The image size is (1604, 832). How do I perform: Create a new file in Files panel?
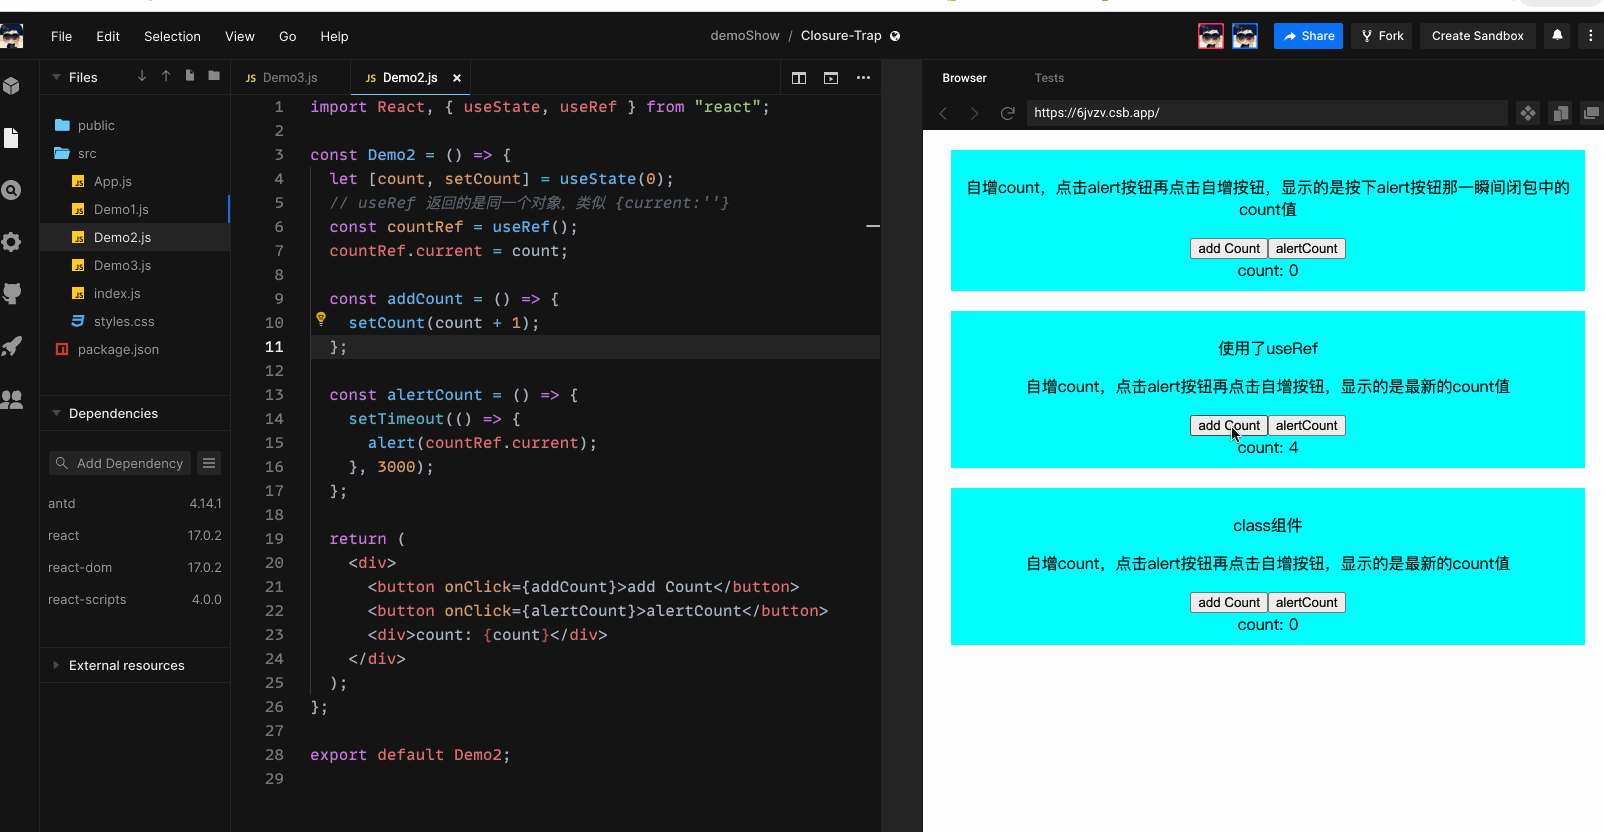tap(190, 76)
